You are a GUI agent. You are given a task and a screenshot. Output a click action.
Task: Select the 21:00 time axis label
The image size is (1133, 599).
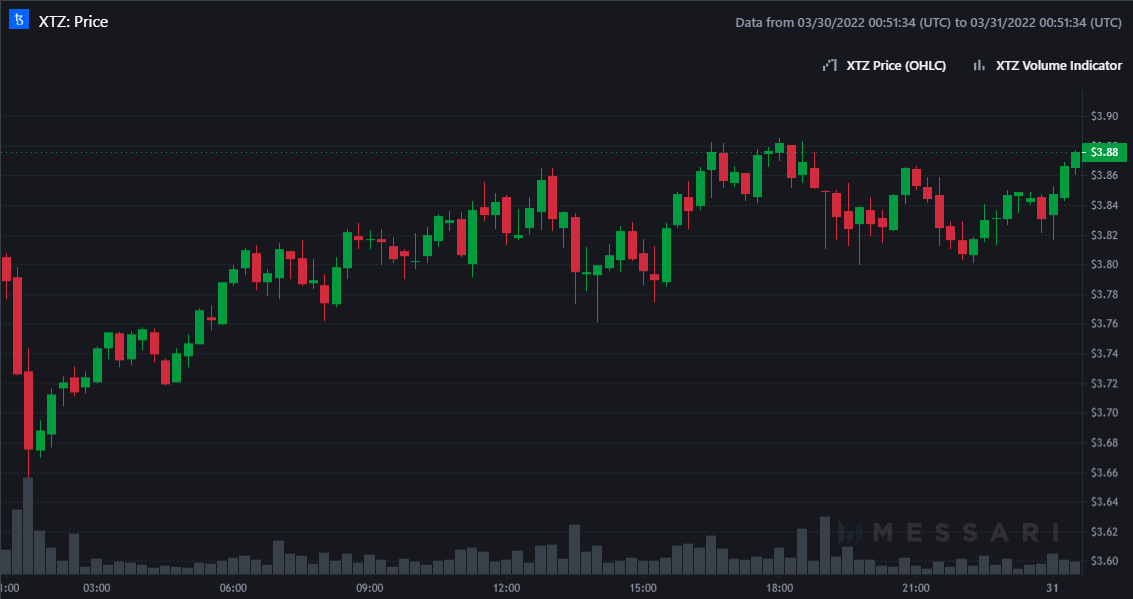(916, 587)
